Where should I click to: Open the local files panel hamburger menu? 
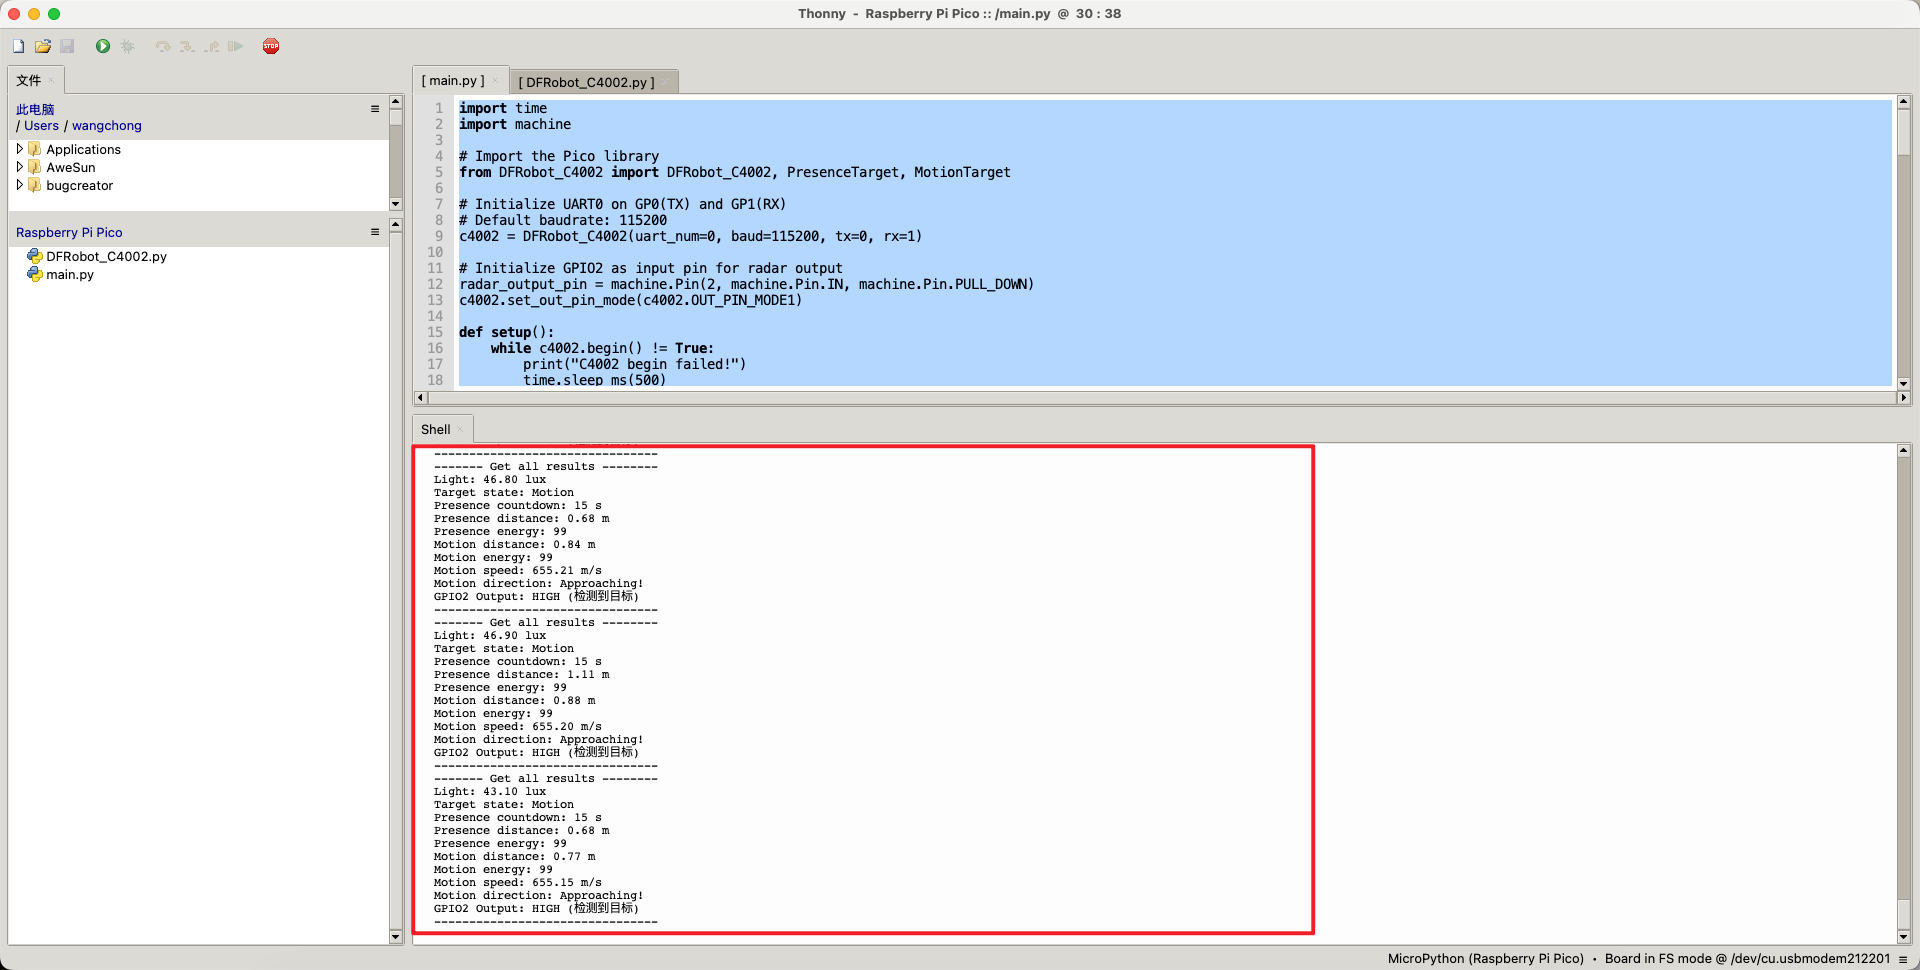[x=375, y=109]
